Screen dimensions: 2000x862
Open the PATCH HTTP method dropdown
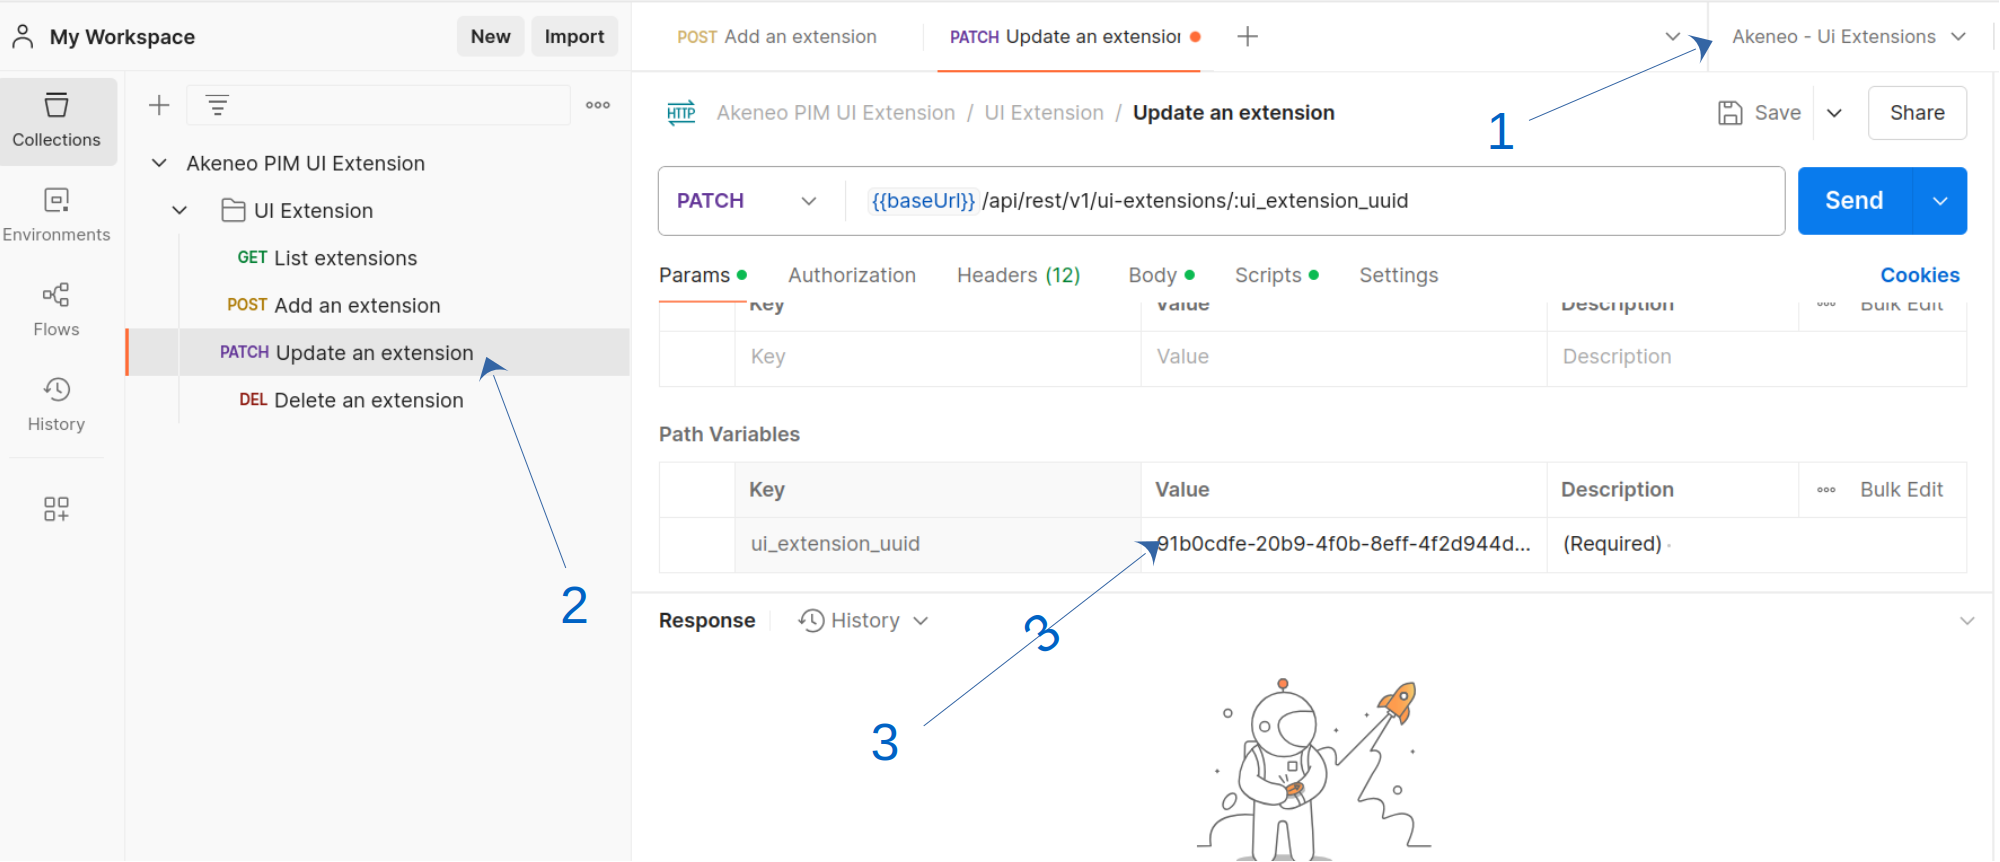[746, 201]
